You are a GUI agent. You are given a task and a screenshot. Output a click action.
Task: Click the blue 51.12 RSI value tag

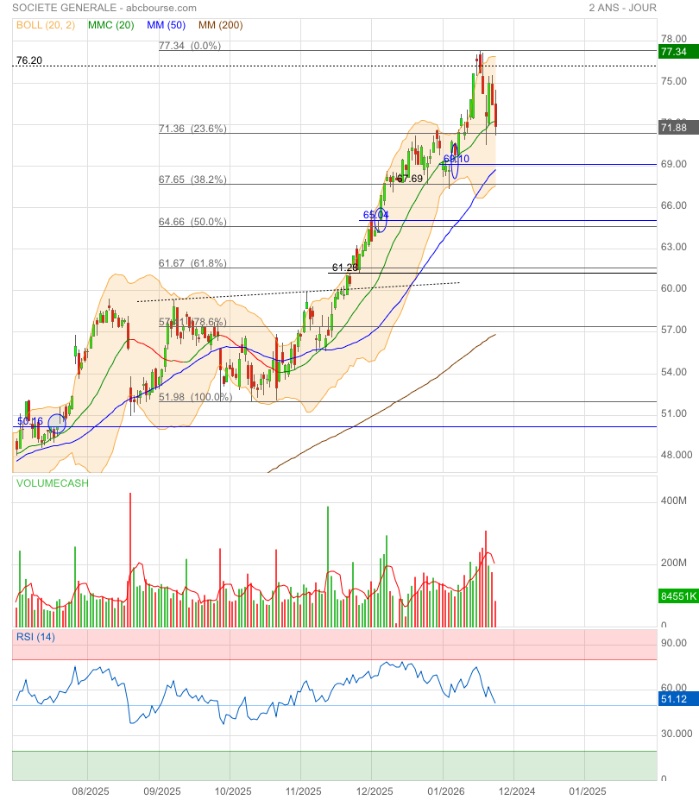[x=673, y=702]
